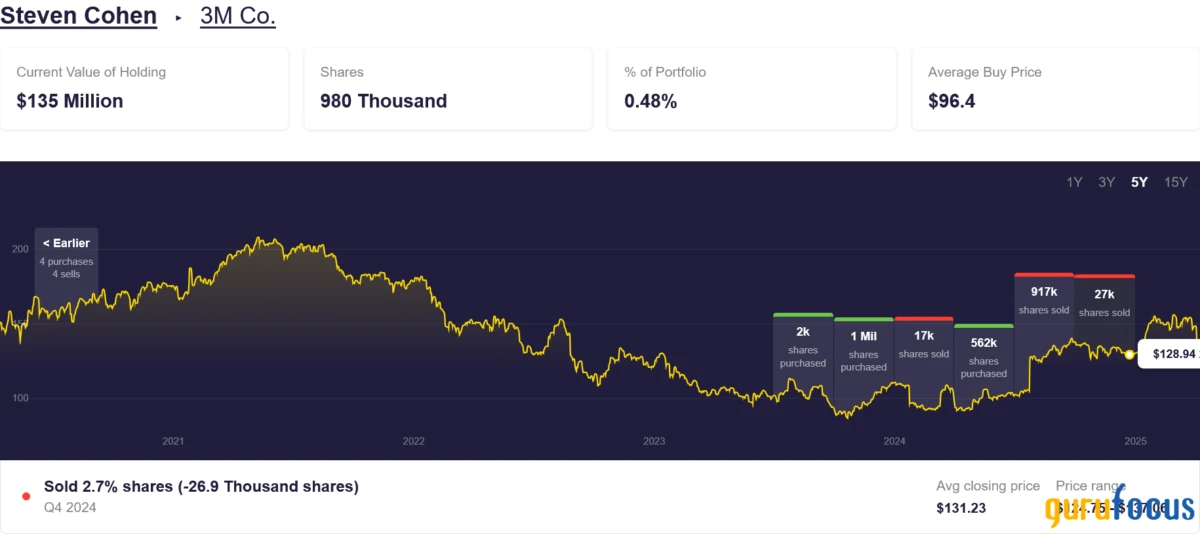Select the 917k shares sold marker
Image resolution: width=1200 pixels, height=537 pixels.
tap(1043, 300)
